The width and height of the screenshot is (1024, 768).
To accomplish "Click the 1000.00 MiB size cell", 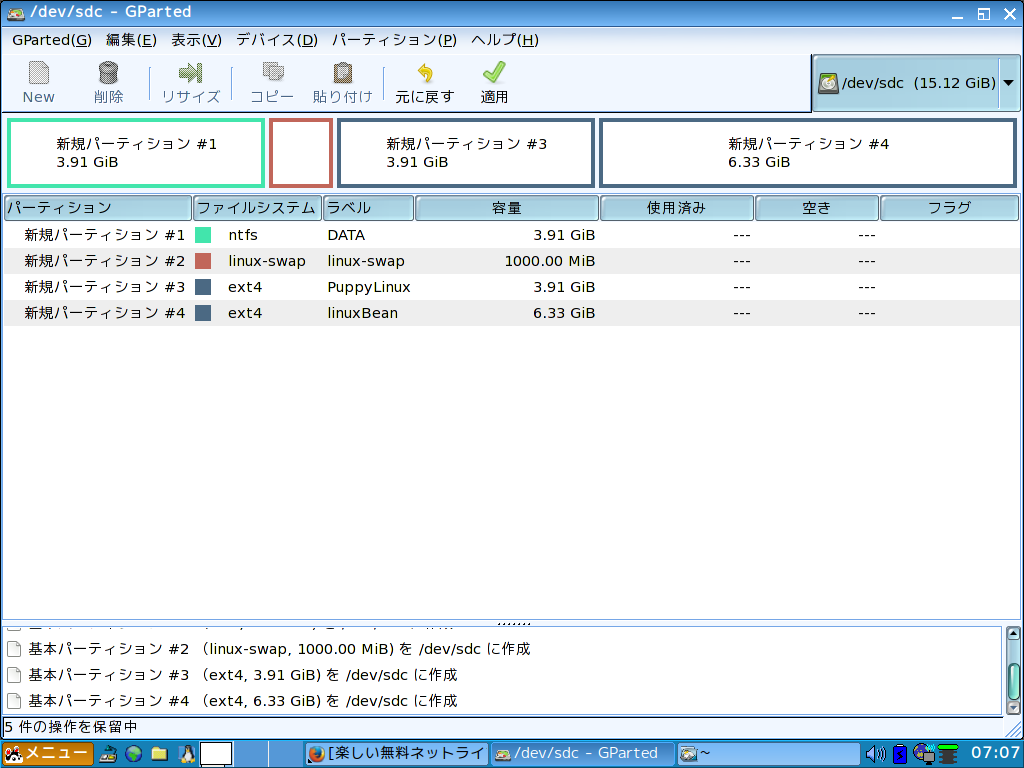I will point(549,261).
